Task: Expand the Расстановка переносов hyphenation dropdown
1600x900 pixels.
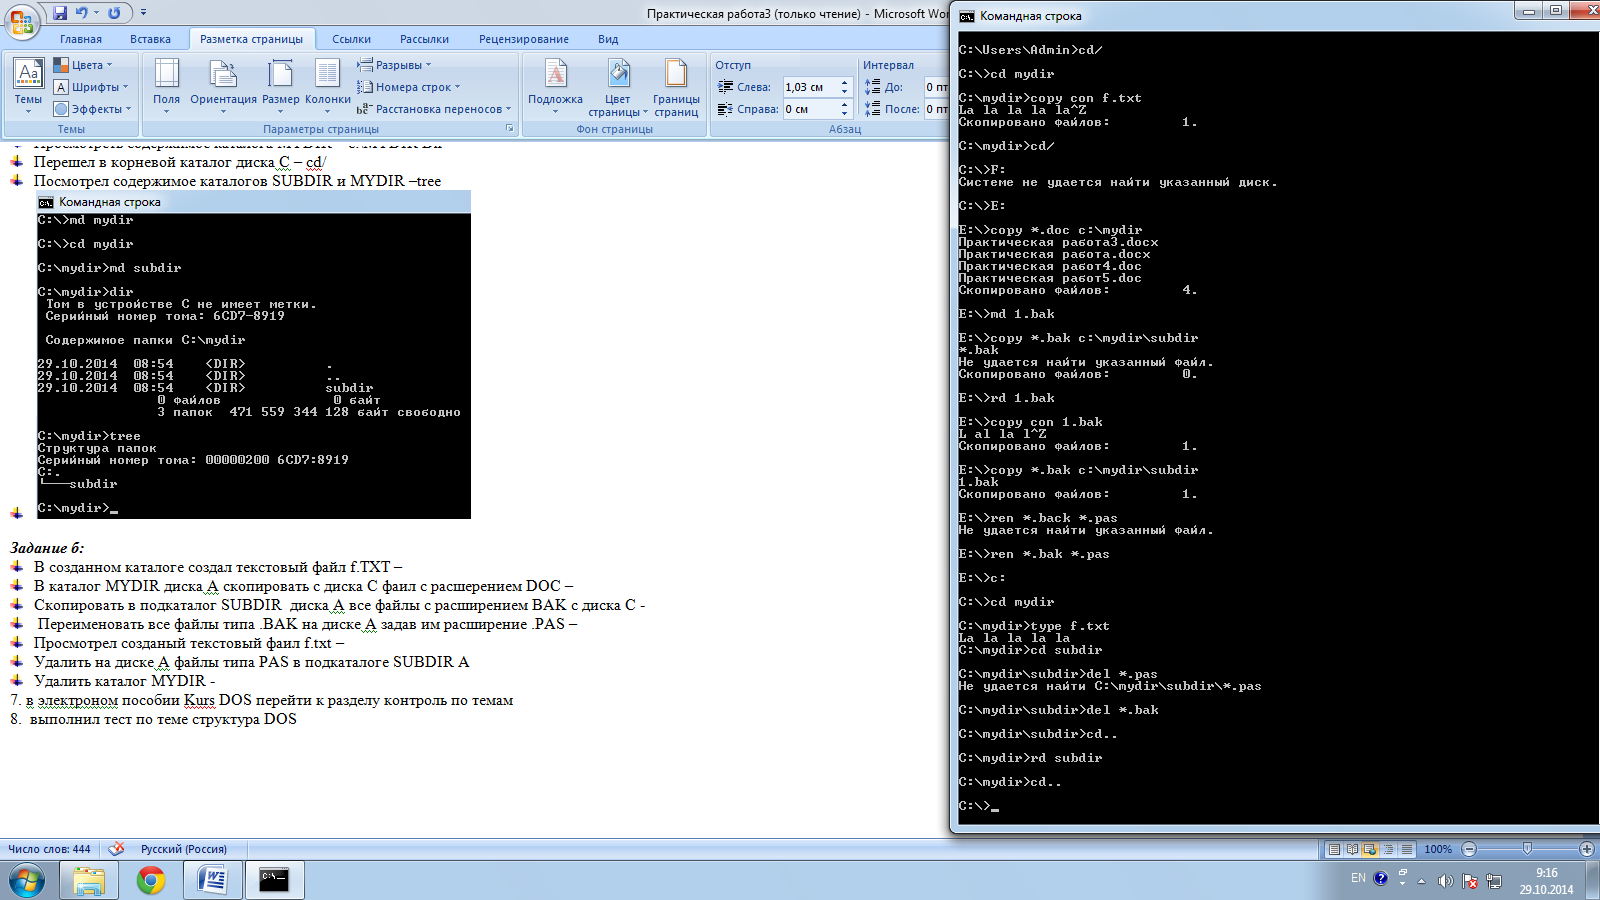Action: point(434,109)
